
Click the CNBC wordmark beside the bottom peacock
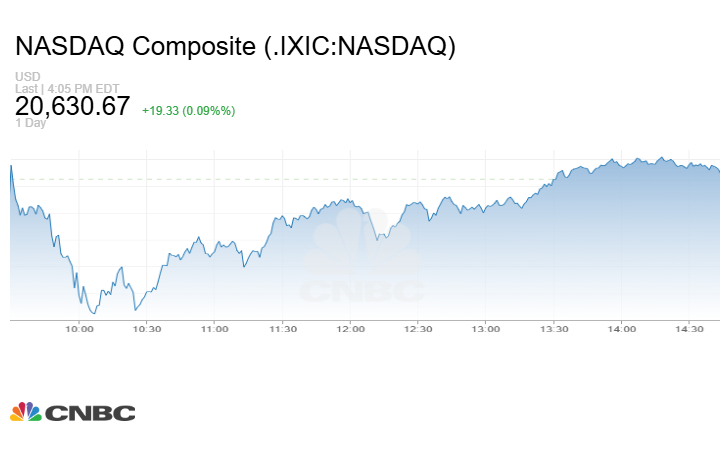click(89, 413)
